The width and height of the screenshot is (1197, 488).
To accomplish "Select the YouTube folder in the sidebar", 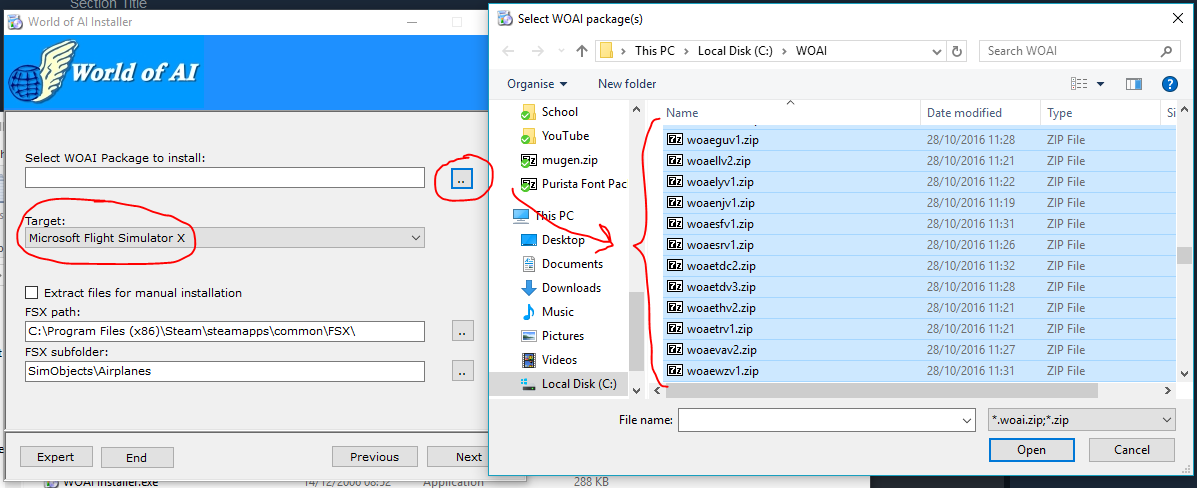I will pos(565,136).
